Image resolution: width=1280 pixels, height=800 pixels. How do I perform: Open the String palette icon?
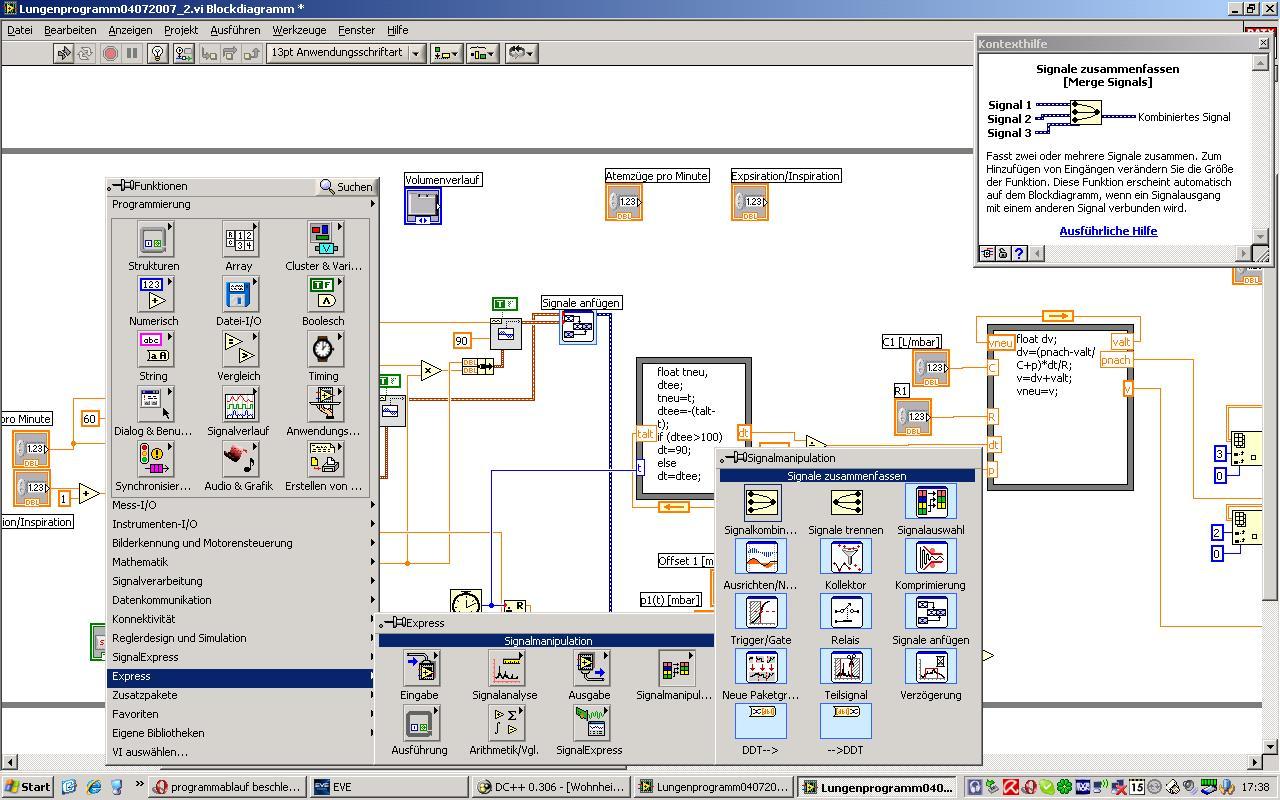tap(154, 350)
